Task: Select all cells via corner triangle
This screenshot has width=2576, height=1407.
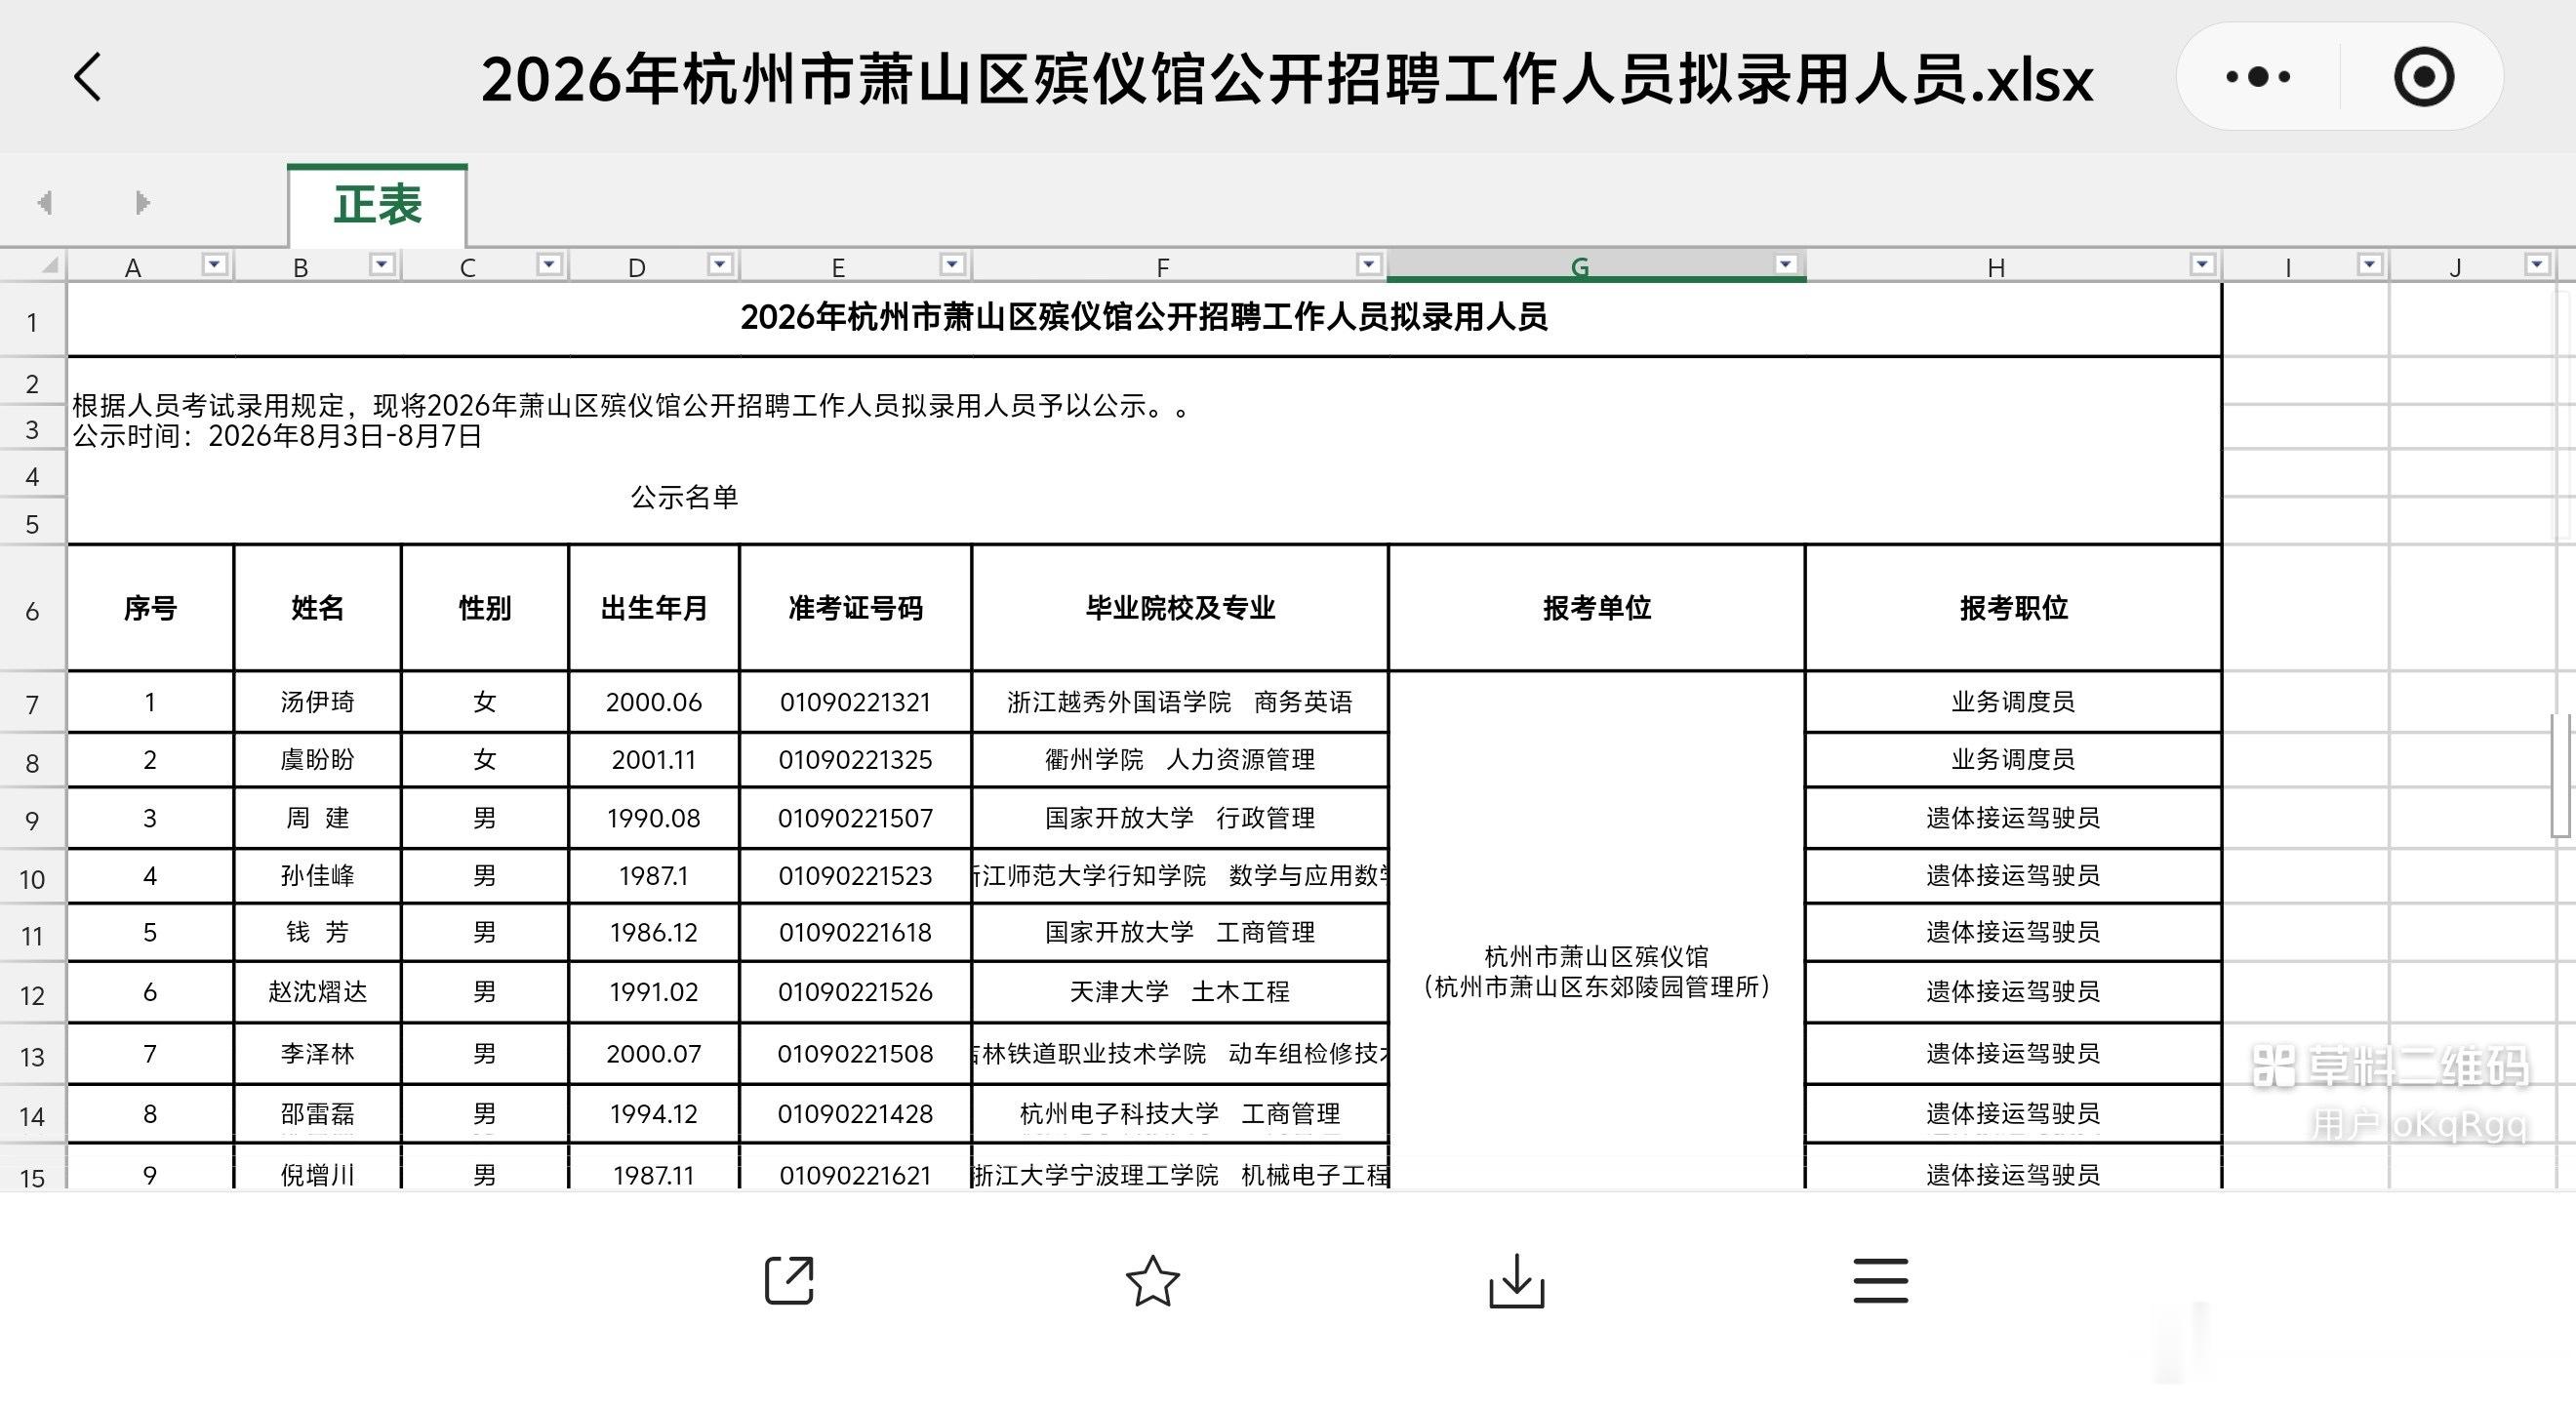Action: tap(48, 265)
